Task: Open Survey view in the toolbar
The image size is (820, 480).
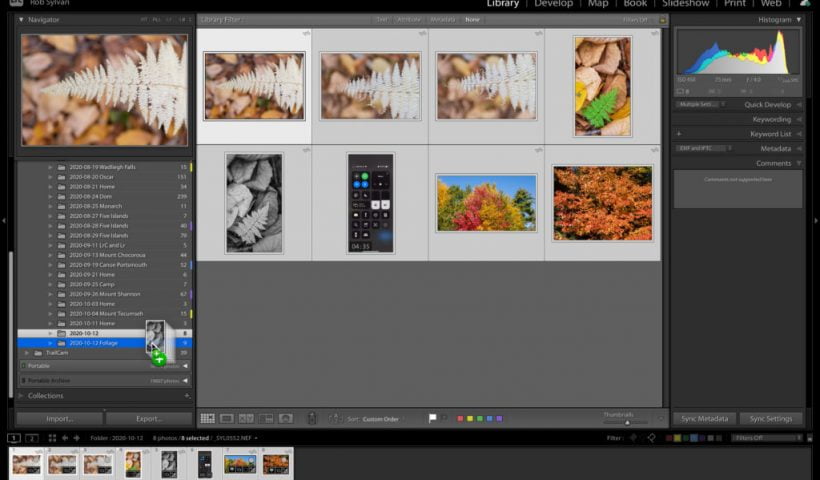Action: point(266,418)
